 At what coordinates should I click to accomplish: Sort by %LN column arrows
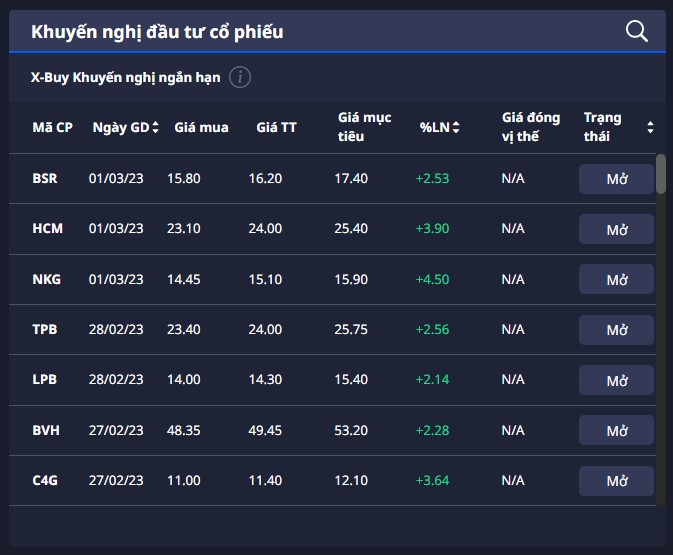(x=456, y=127)
